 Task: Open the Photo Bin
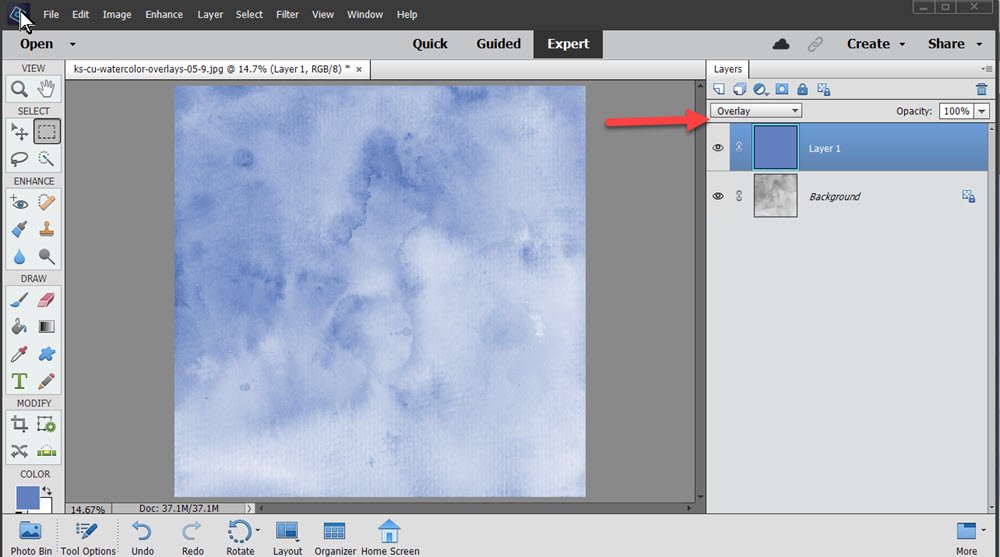31,538
